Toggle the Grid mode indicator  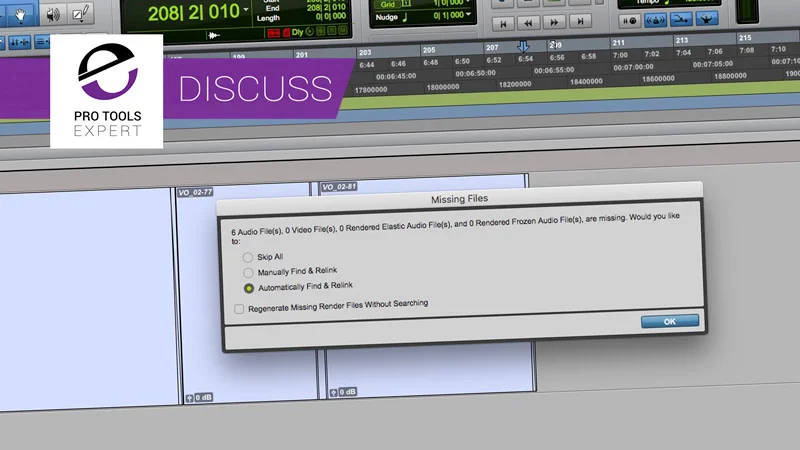388,4
